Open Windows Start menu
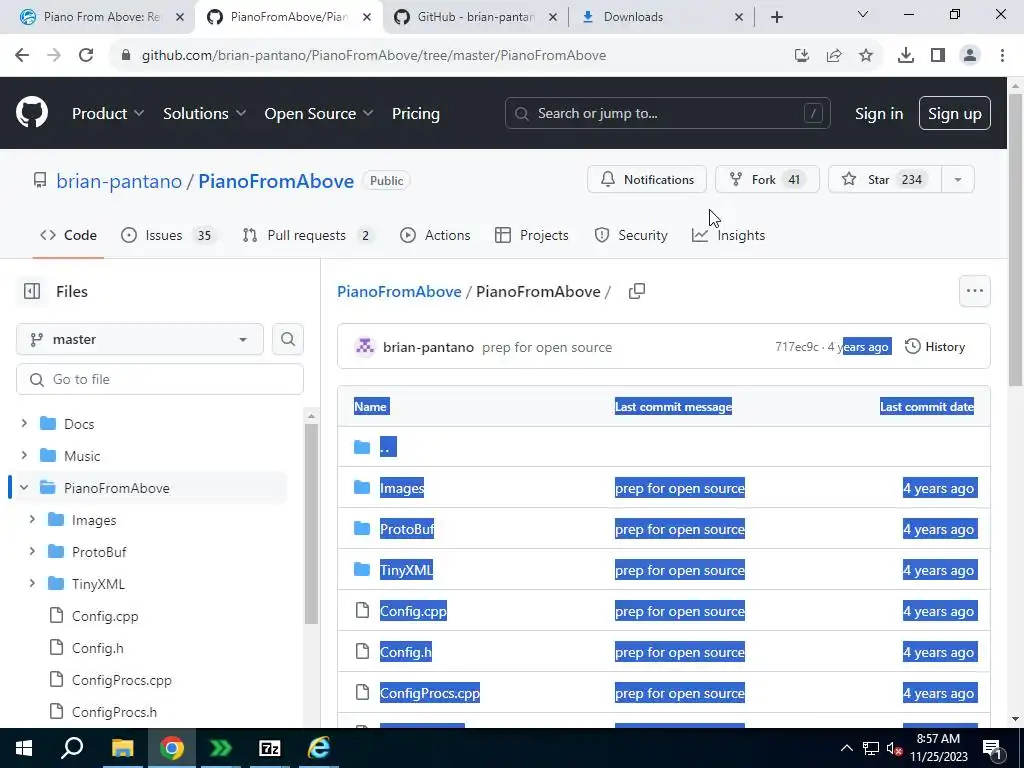 tap(24, 748)
